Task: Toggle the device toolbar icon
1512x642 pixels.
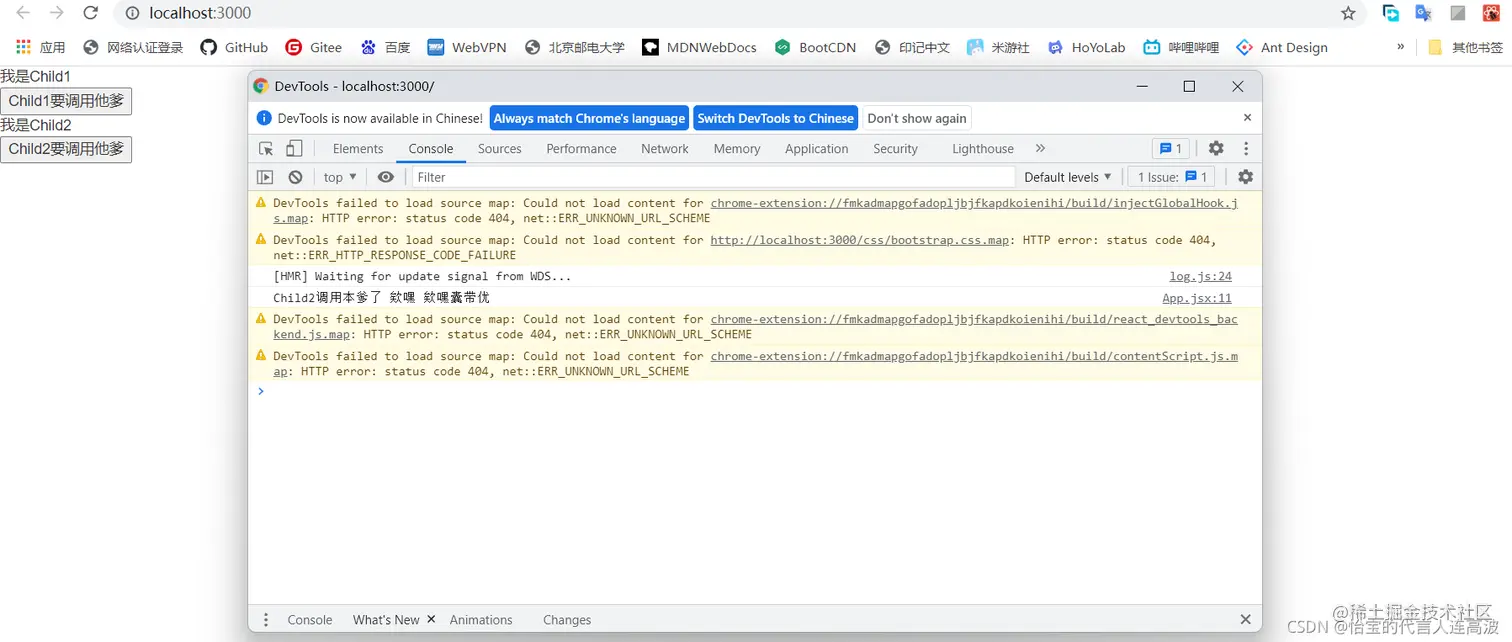Action: coord(294,148)
